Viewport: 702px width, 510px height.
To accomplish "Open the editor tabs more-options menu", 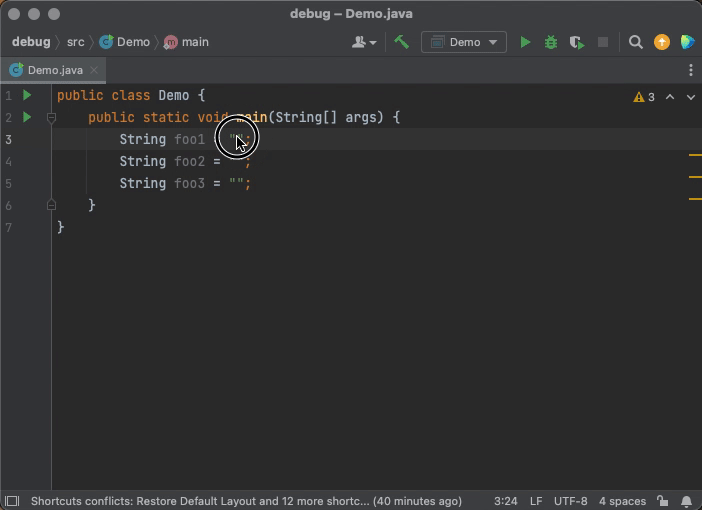I will pyautogui.click(x=691, y=70).
